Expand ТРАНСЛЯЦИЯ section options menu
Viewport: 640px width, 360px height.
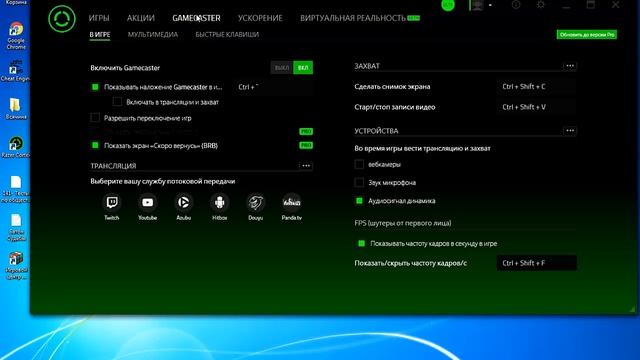(306, 166)
